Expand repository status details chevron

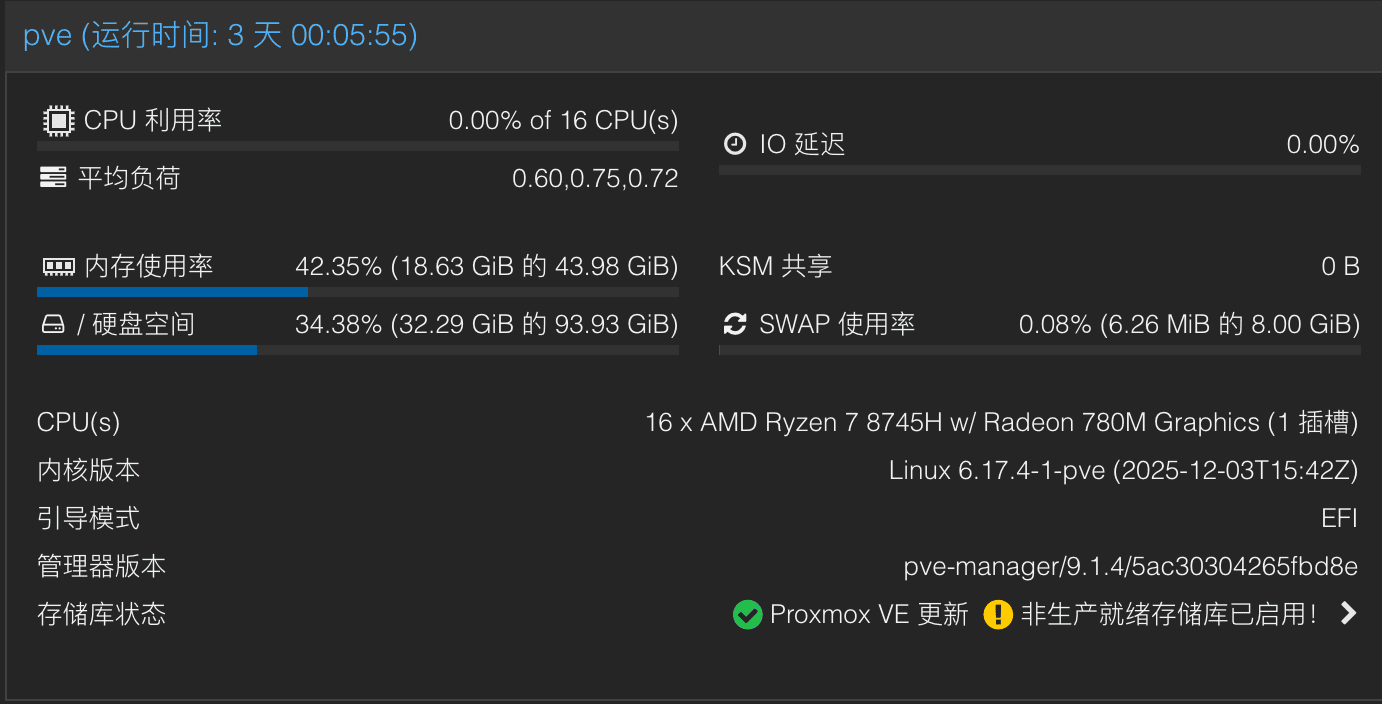[x=1348, y=613]
